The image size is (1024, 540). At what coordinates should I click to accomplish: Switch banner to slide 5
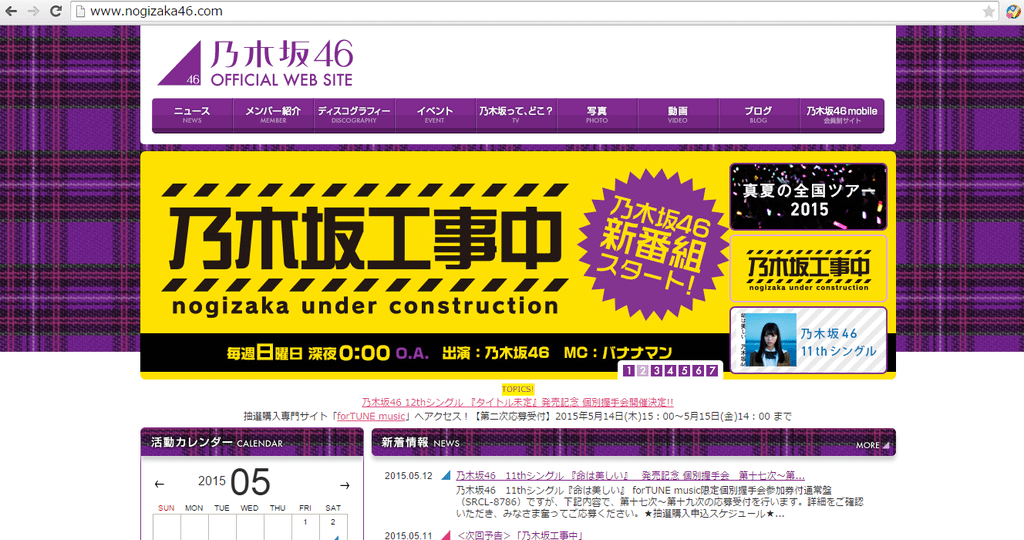[x=684, y=371]
